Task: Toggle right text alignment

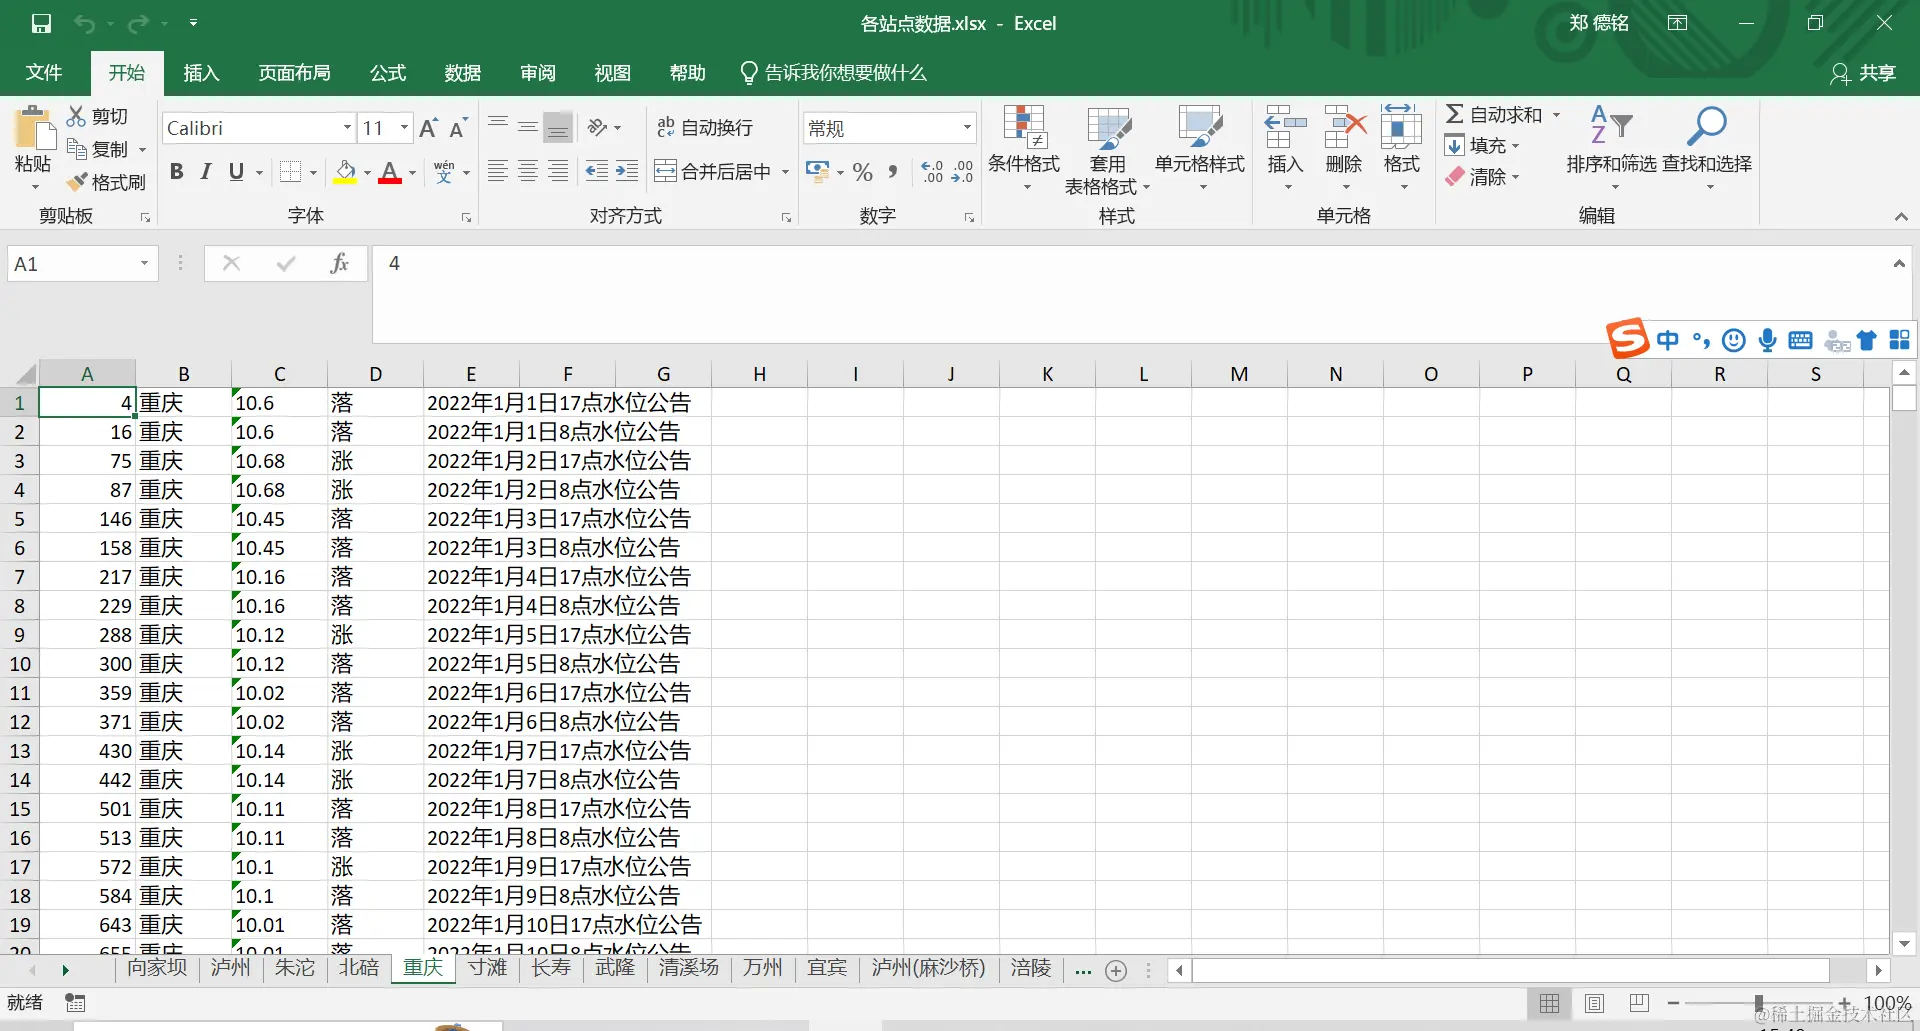Action: point(558,171)
